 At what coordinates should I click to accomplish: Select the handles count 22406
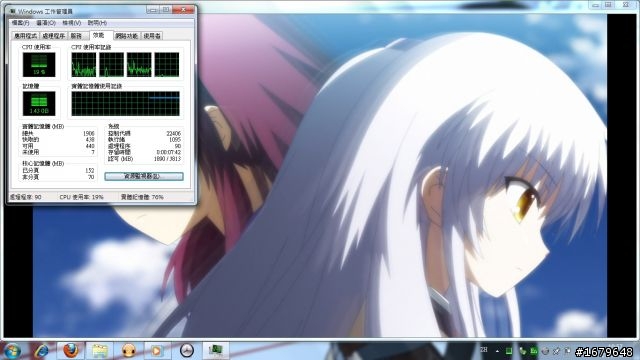click(173, 133)
